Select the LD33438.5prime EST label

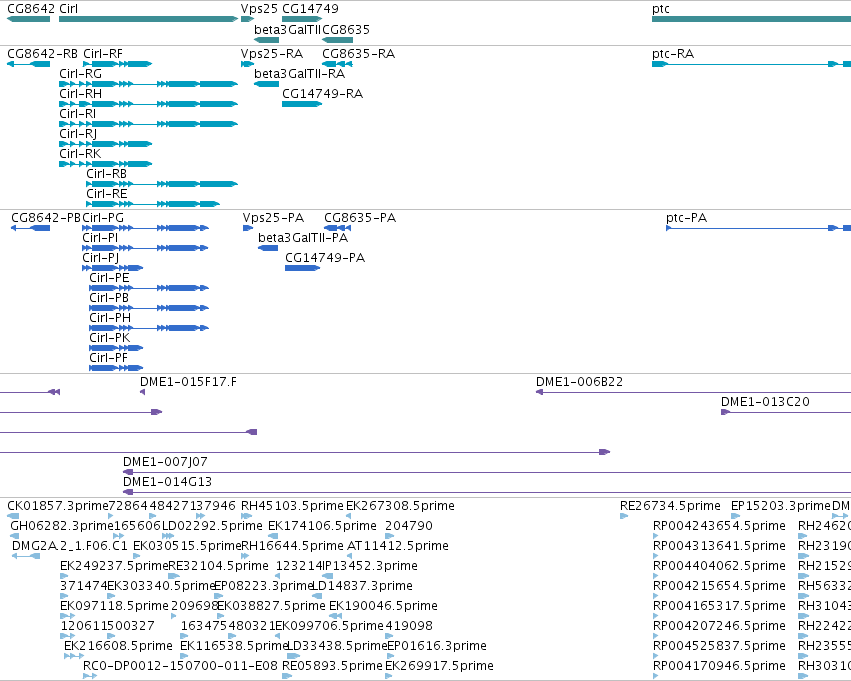click(x=336, y=646)
